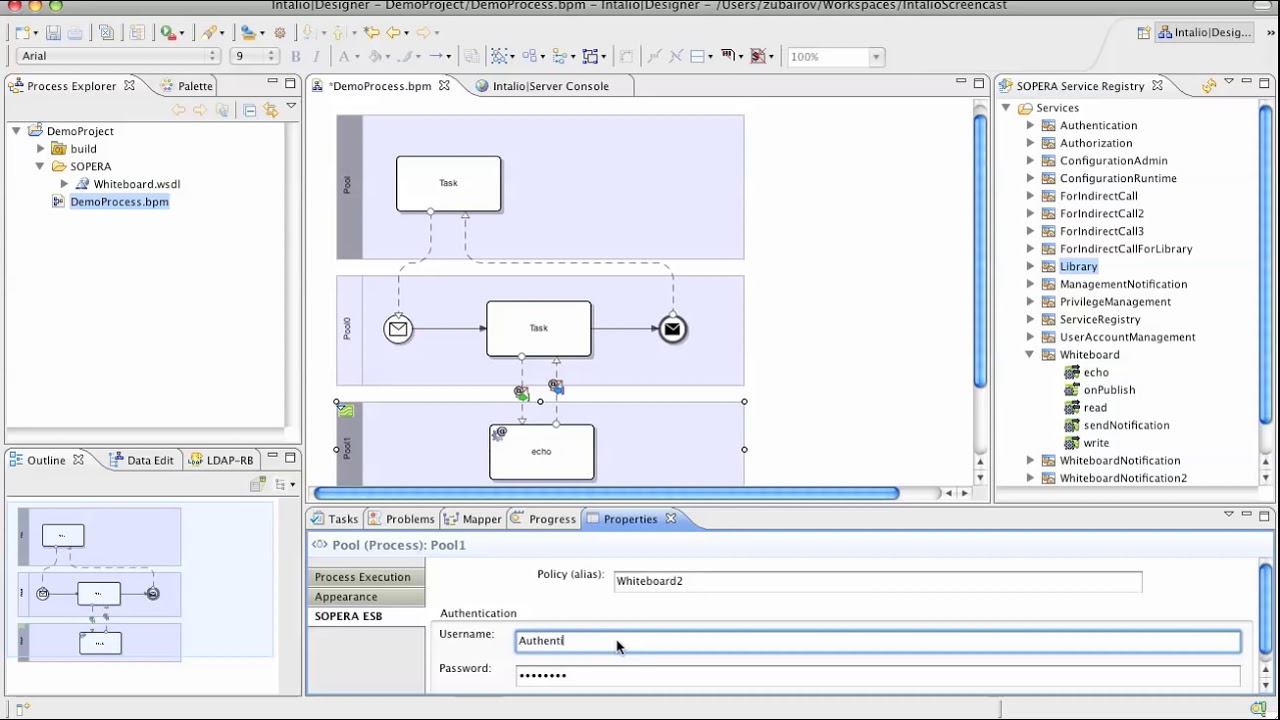1280x720 pixels.
Task: Select the read operation under Whiteboard
Action: tap(1095, 408)
